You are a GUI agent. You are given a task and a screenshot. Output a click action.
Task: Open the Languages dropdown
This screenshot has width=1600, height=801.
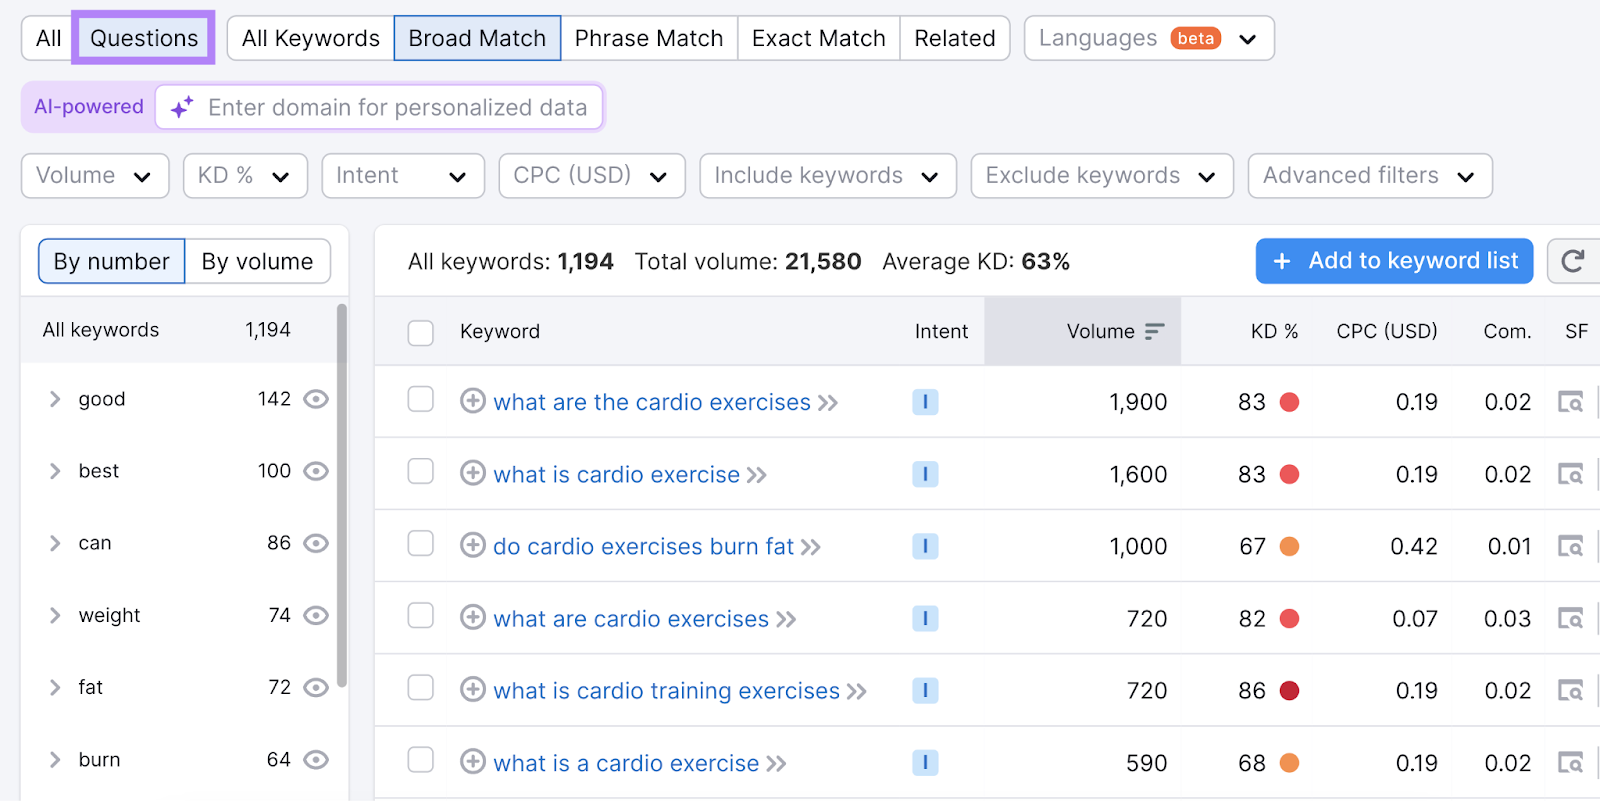pyautogui.click(x=1146, y=38)
